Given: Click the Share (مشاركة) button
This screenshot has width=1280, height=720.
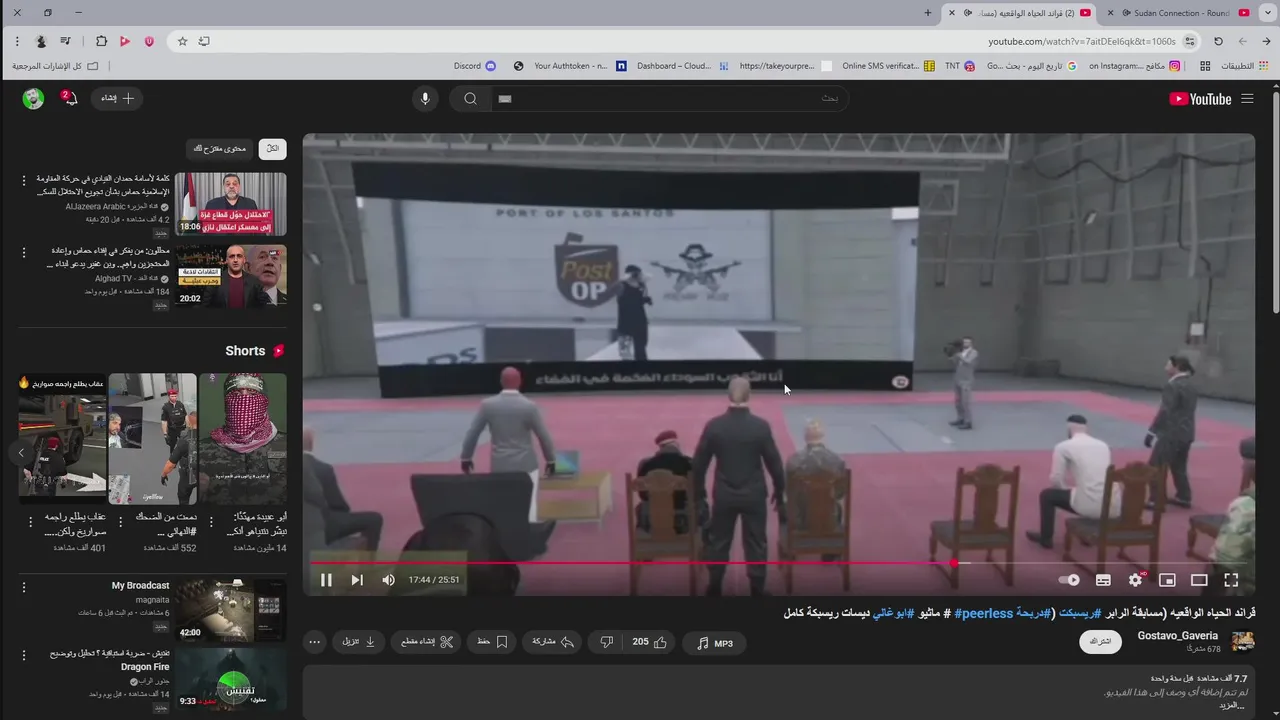Looking at the screenshot, I should (553, 642).
